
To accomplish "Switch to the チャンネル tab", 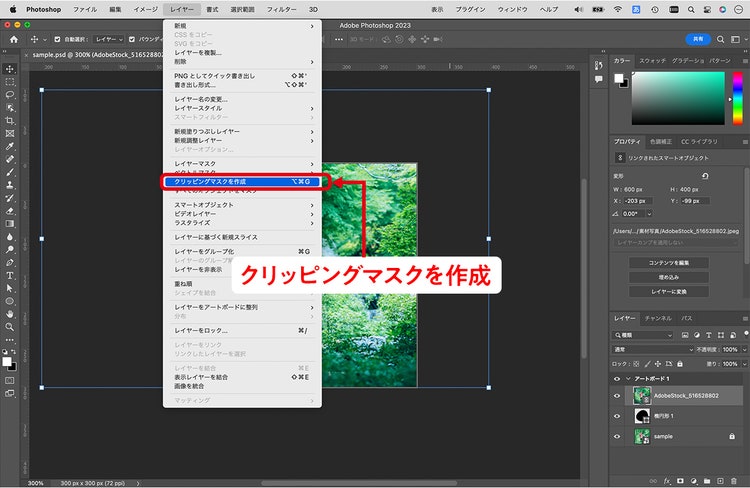I will click(x=658, y=319).
